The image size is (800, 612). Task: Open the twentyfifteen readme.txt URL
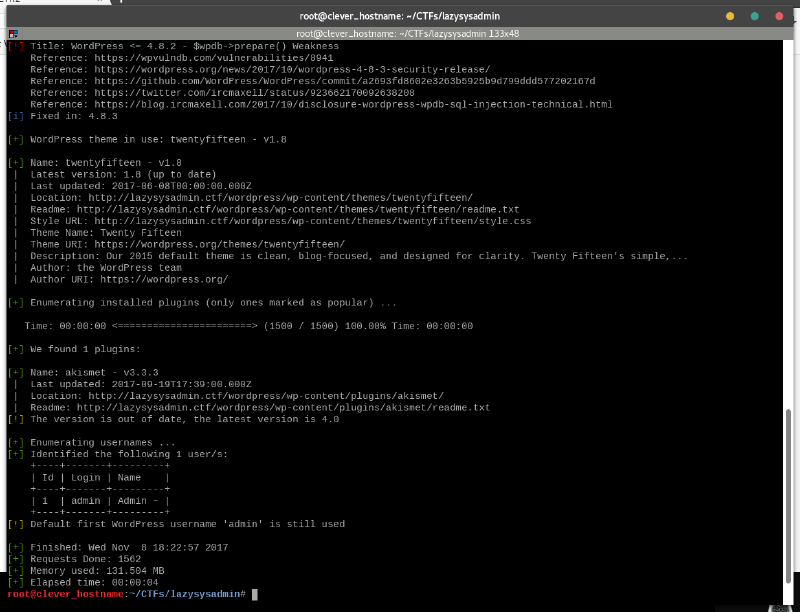[299, 209]
